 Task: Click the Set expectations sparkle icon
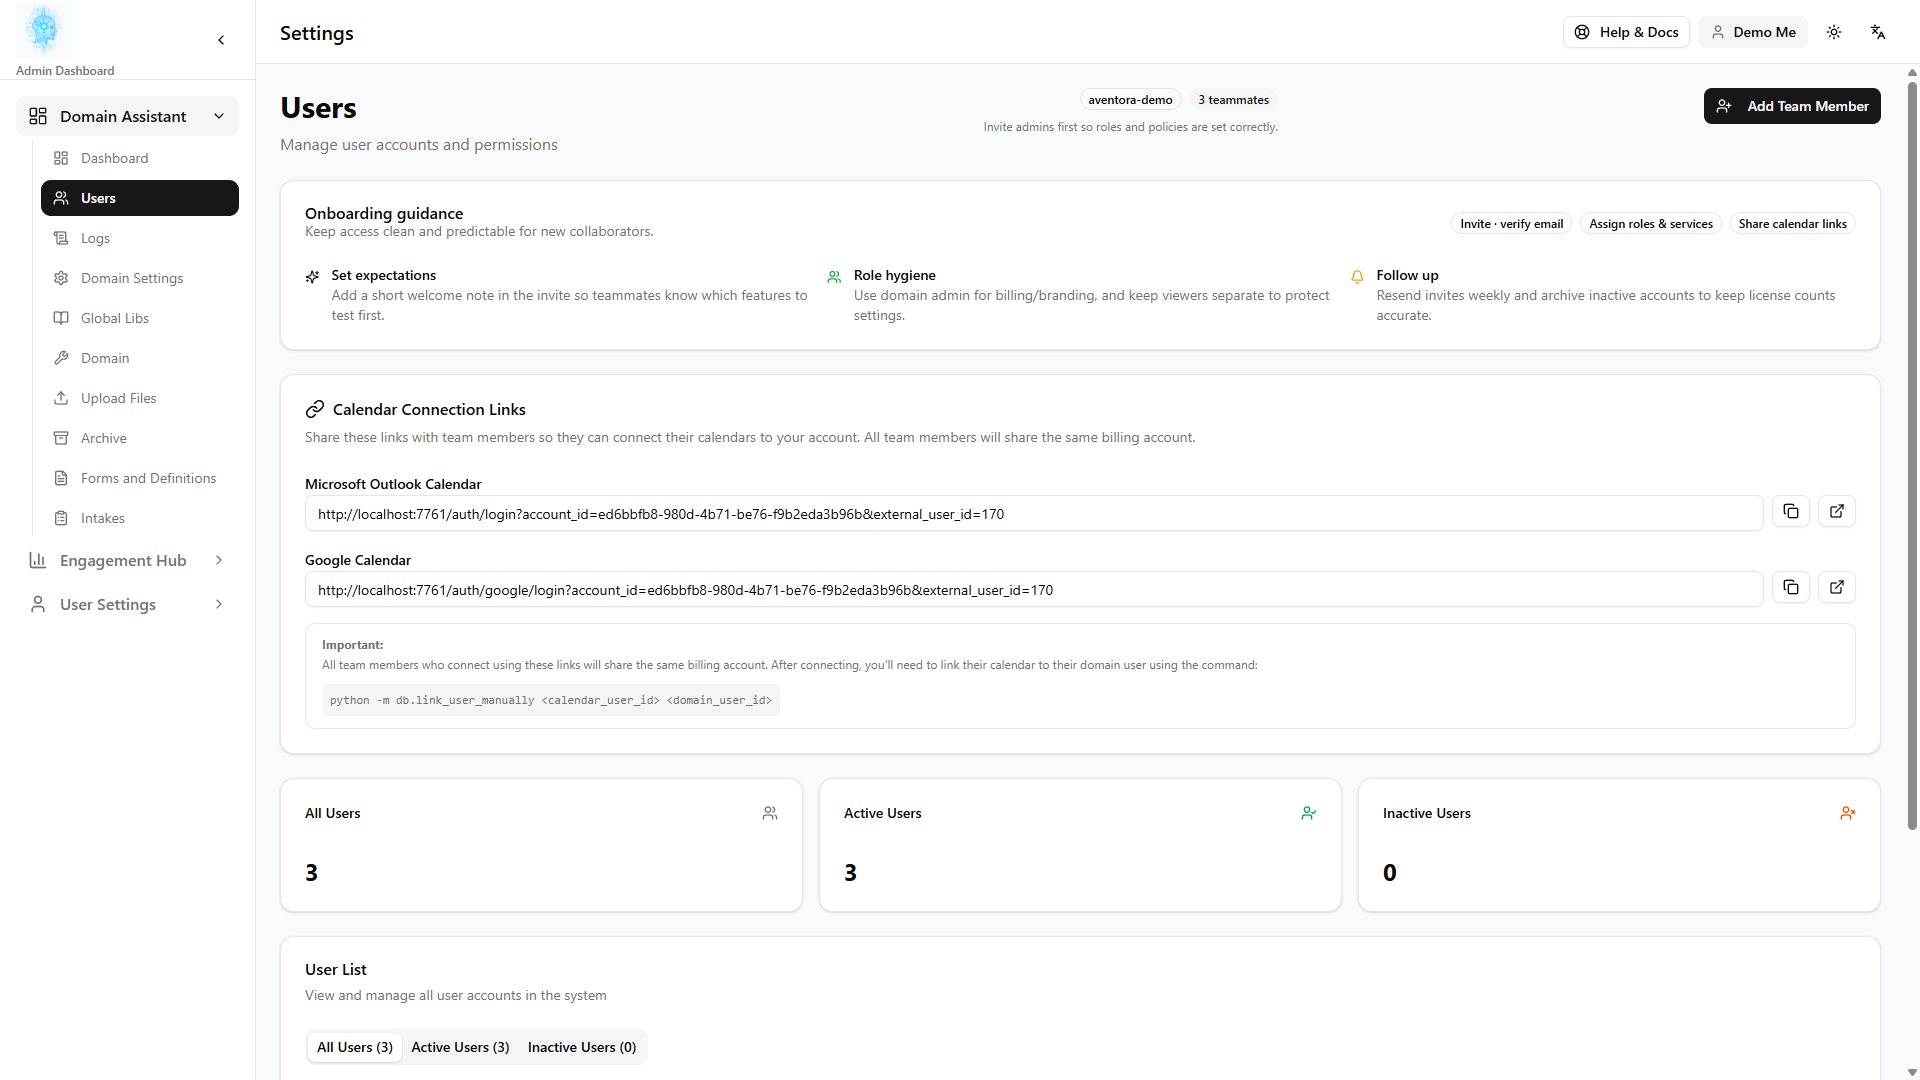312,277
